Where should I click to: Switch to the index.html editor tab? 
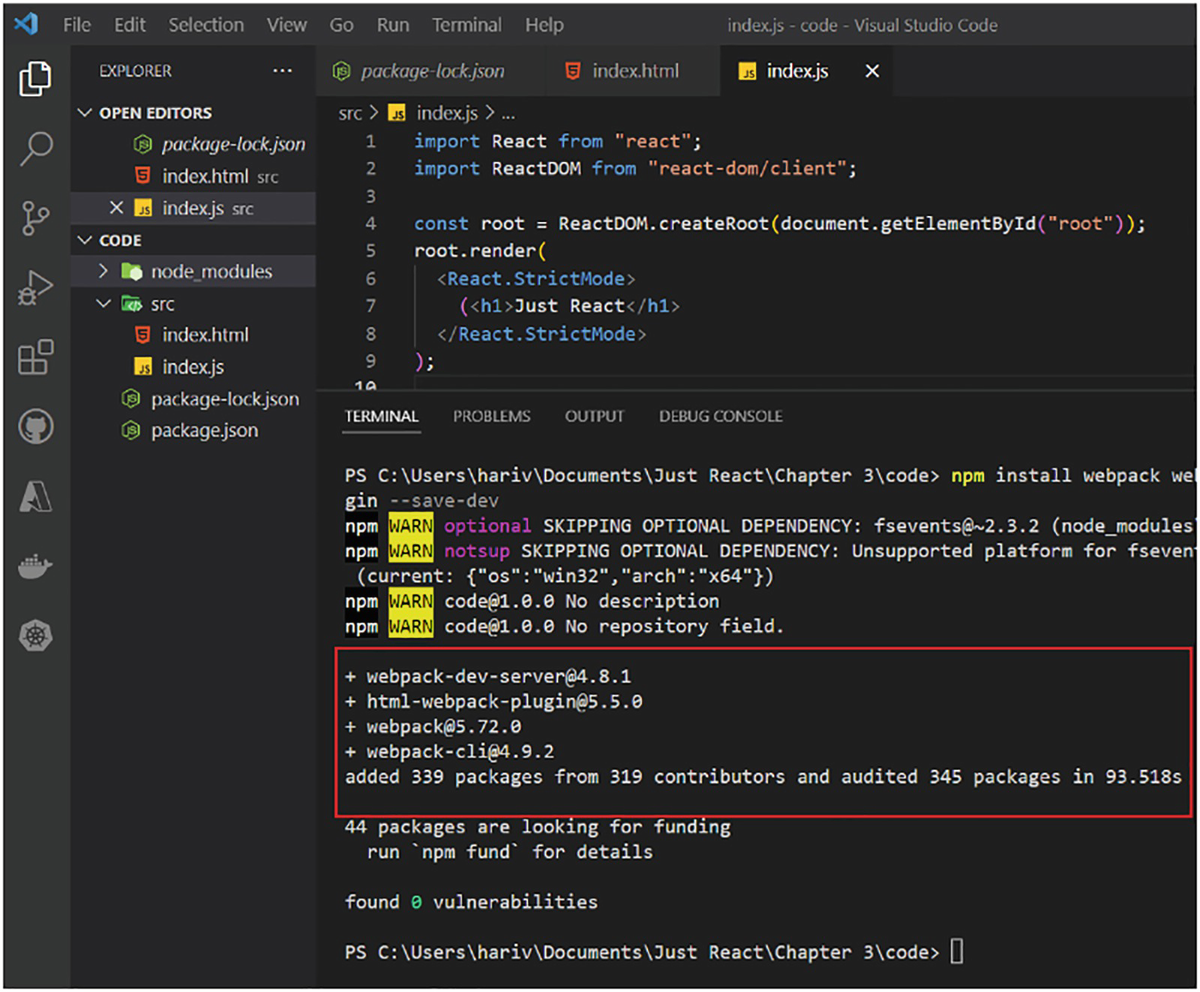point(634,71)
